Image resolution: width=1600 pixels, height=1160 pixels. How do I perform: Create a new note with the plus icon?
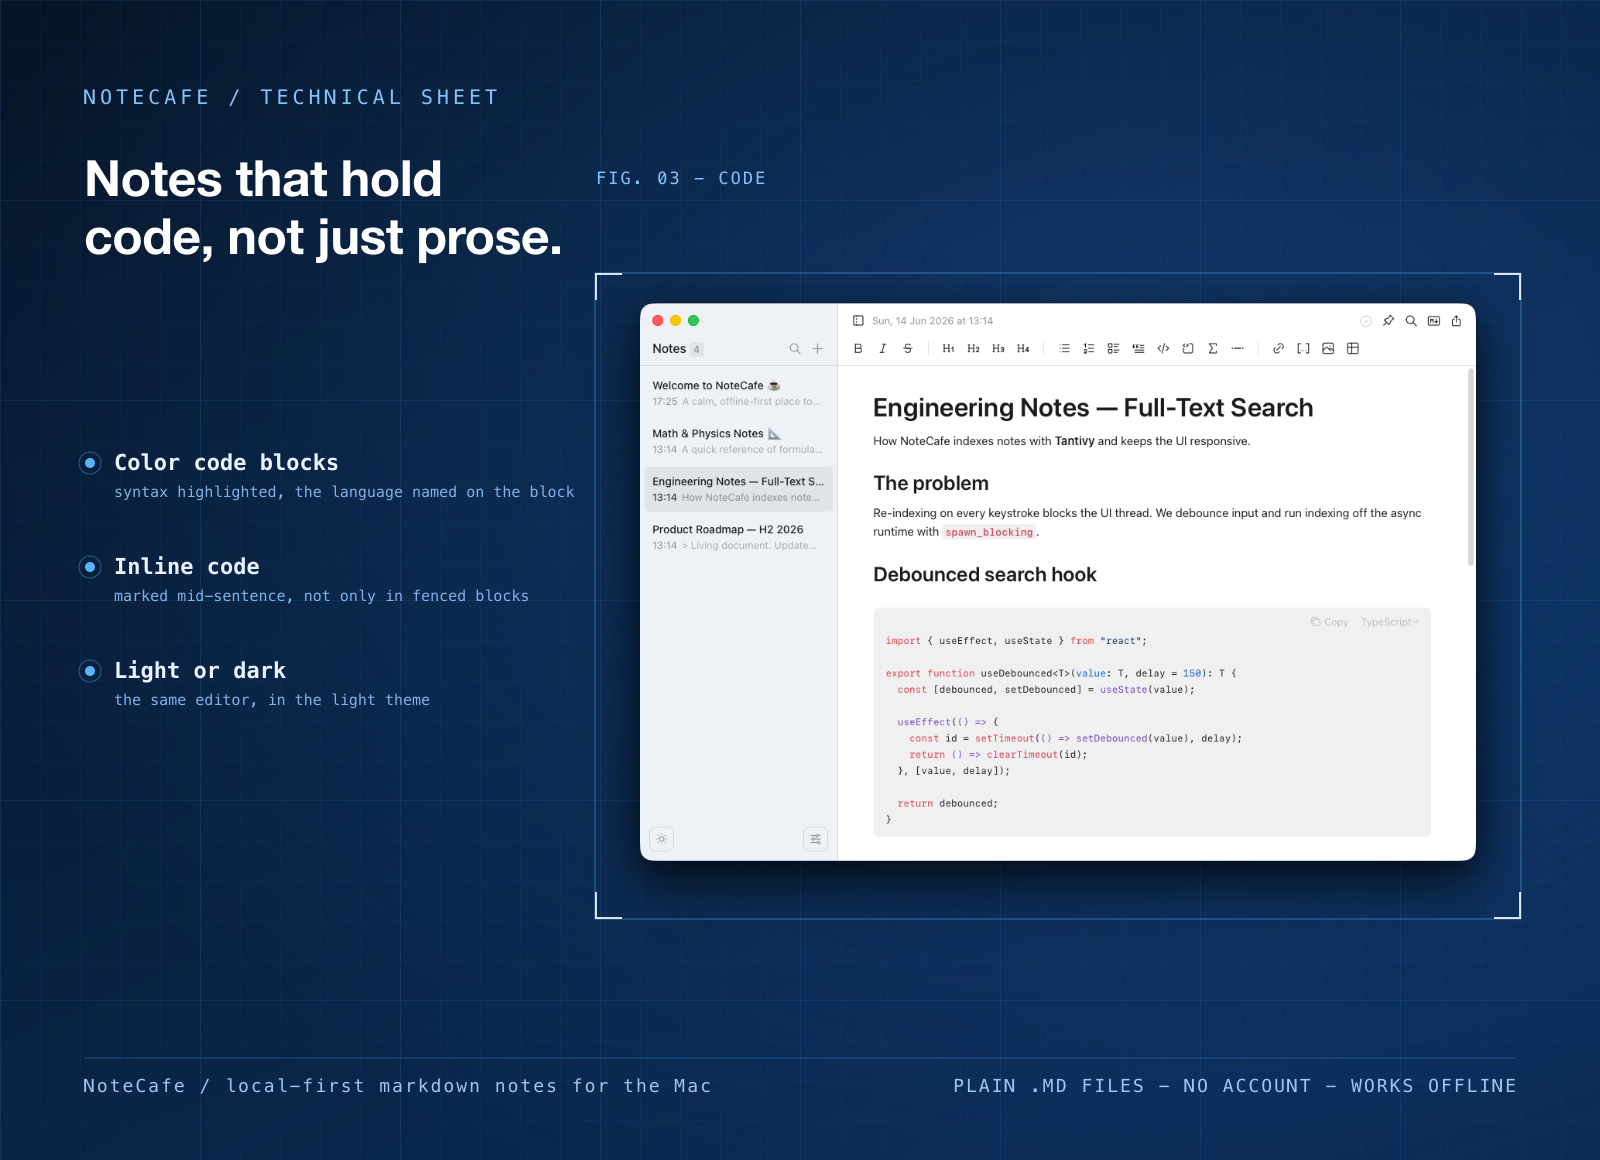pyautogui.click(x=818, y=349)
